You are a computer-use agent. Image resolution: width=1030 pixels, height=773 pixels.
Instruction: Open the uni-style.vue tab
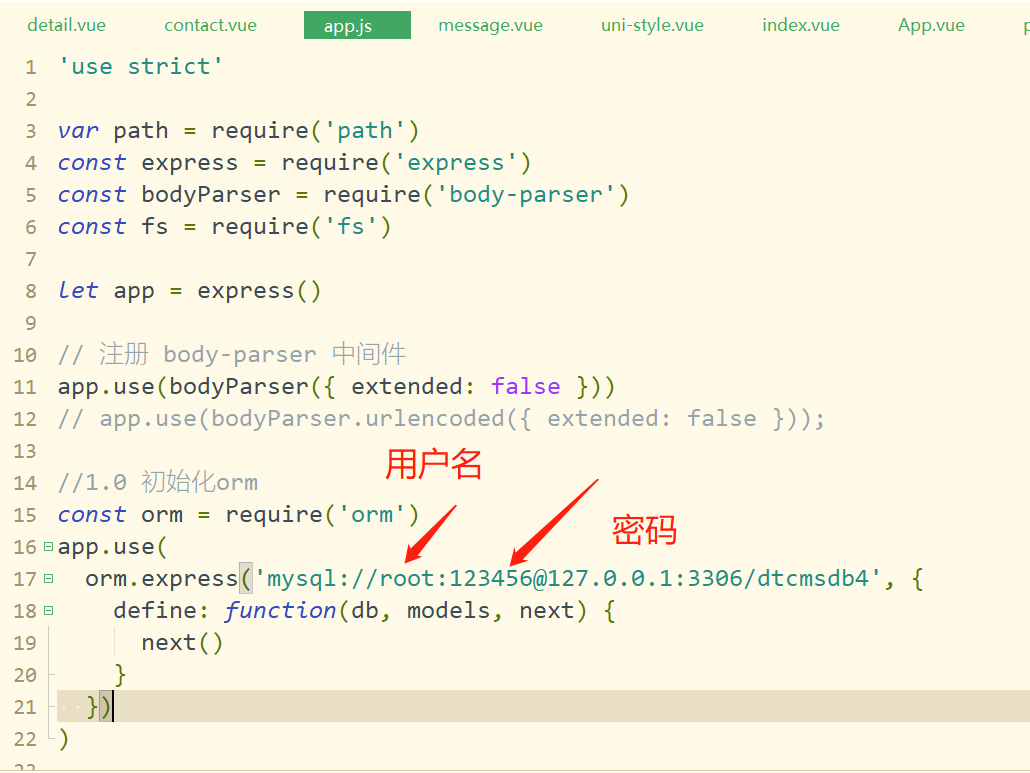click(652, 25)
